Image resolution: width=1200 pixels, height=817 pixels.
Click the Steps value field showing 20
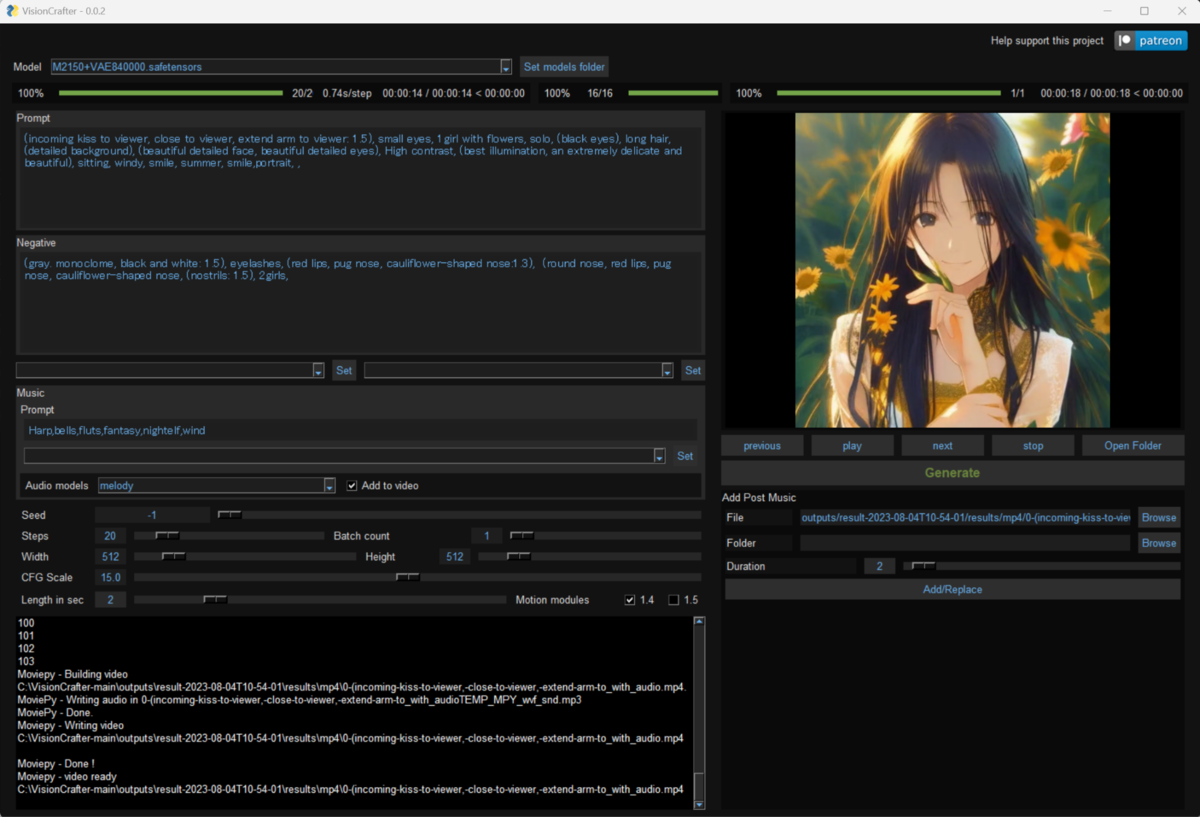[x=110, y=536]
